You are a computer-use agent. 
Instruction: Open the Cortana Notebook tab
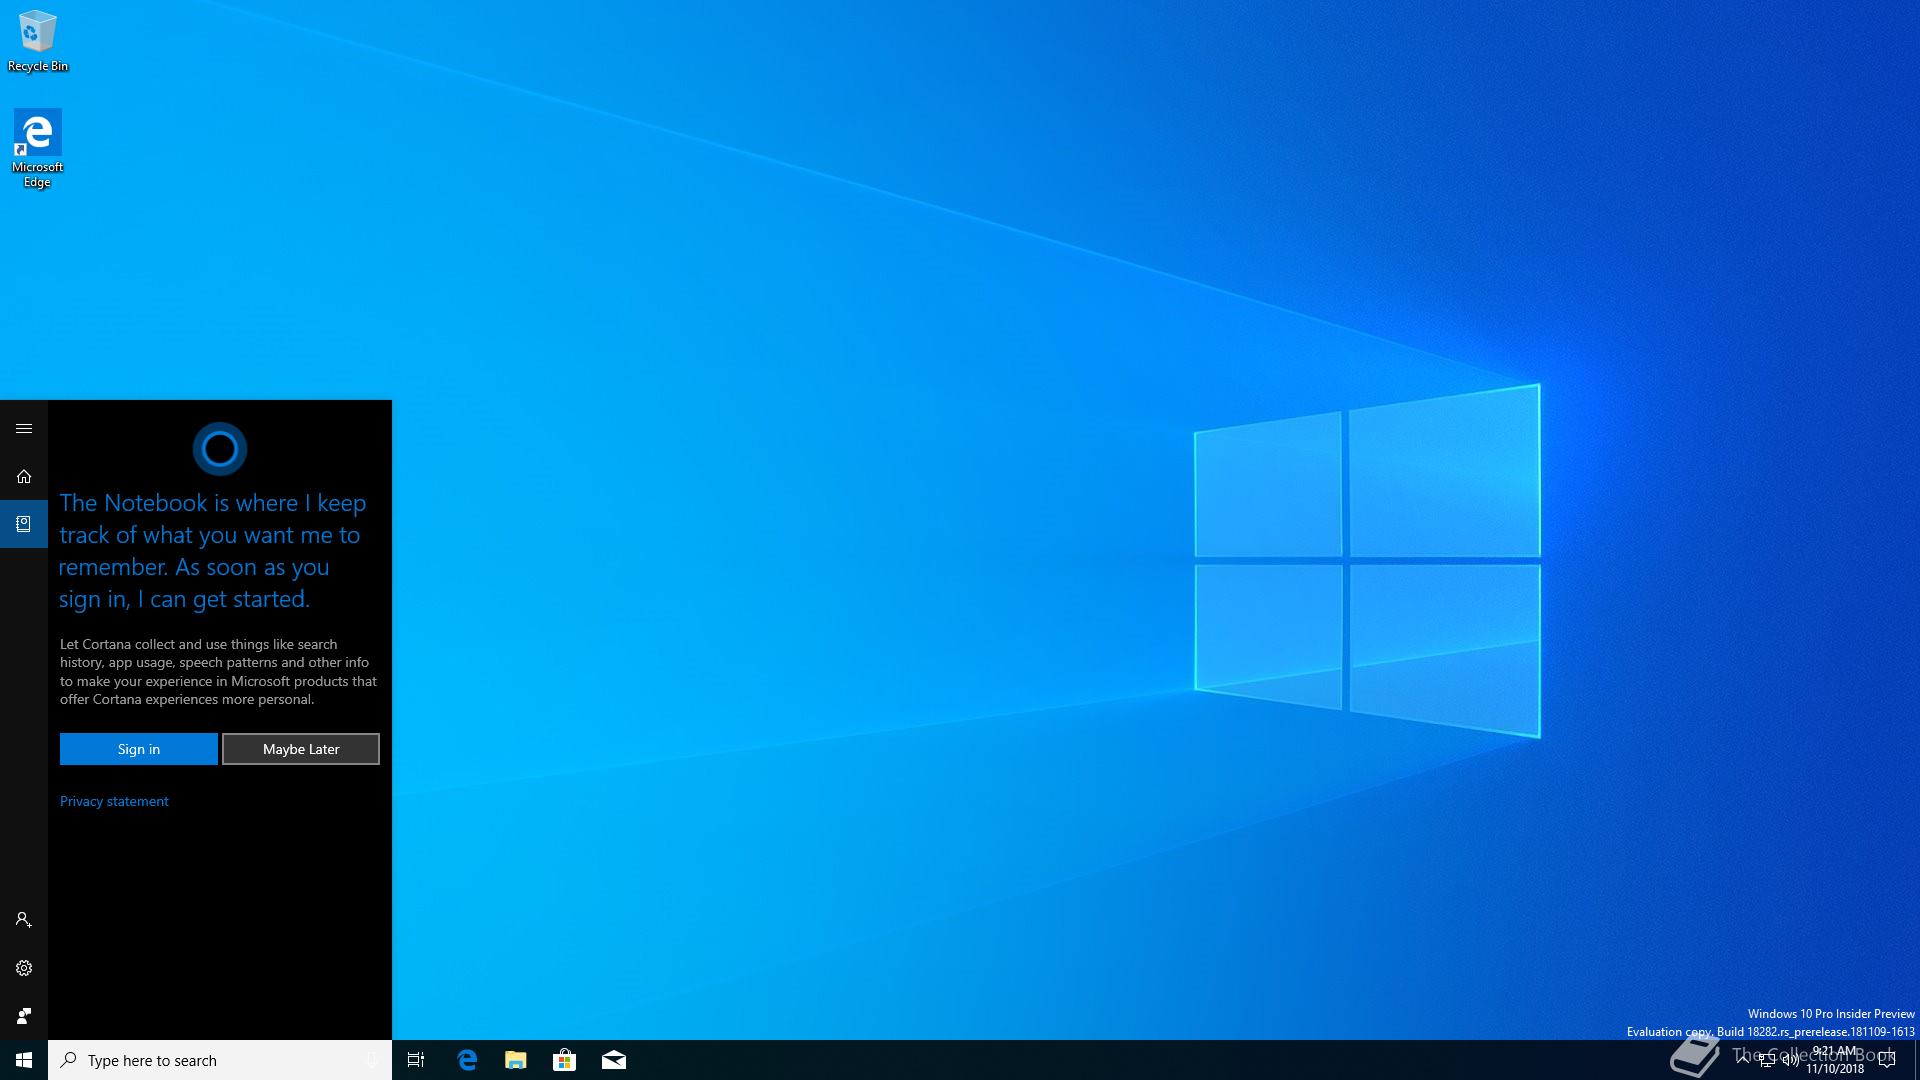(24, 524)
